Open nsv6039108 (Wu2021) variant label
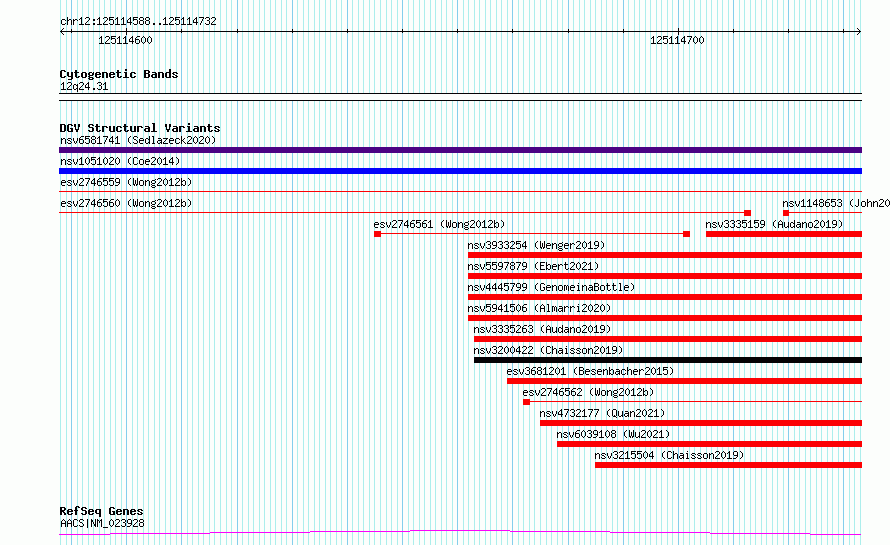The width and height of the screenshot is (890, 545). (x=613, y=434)
